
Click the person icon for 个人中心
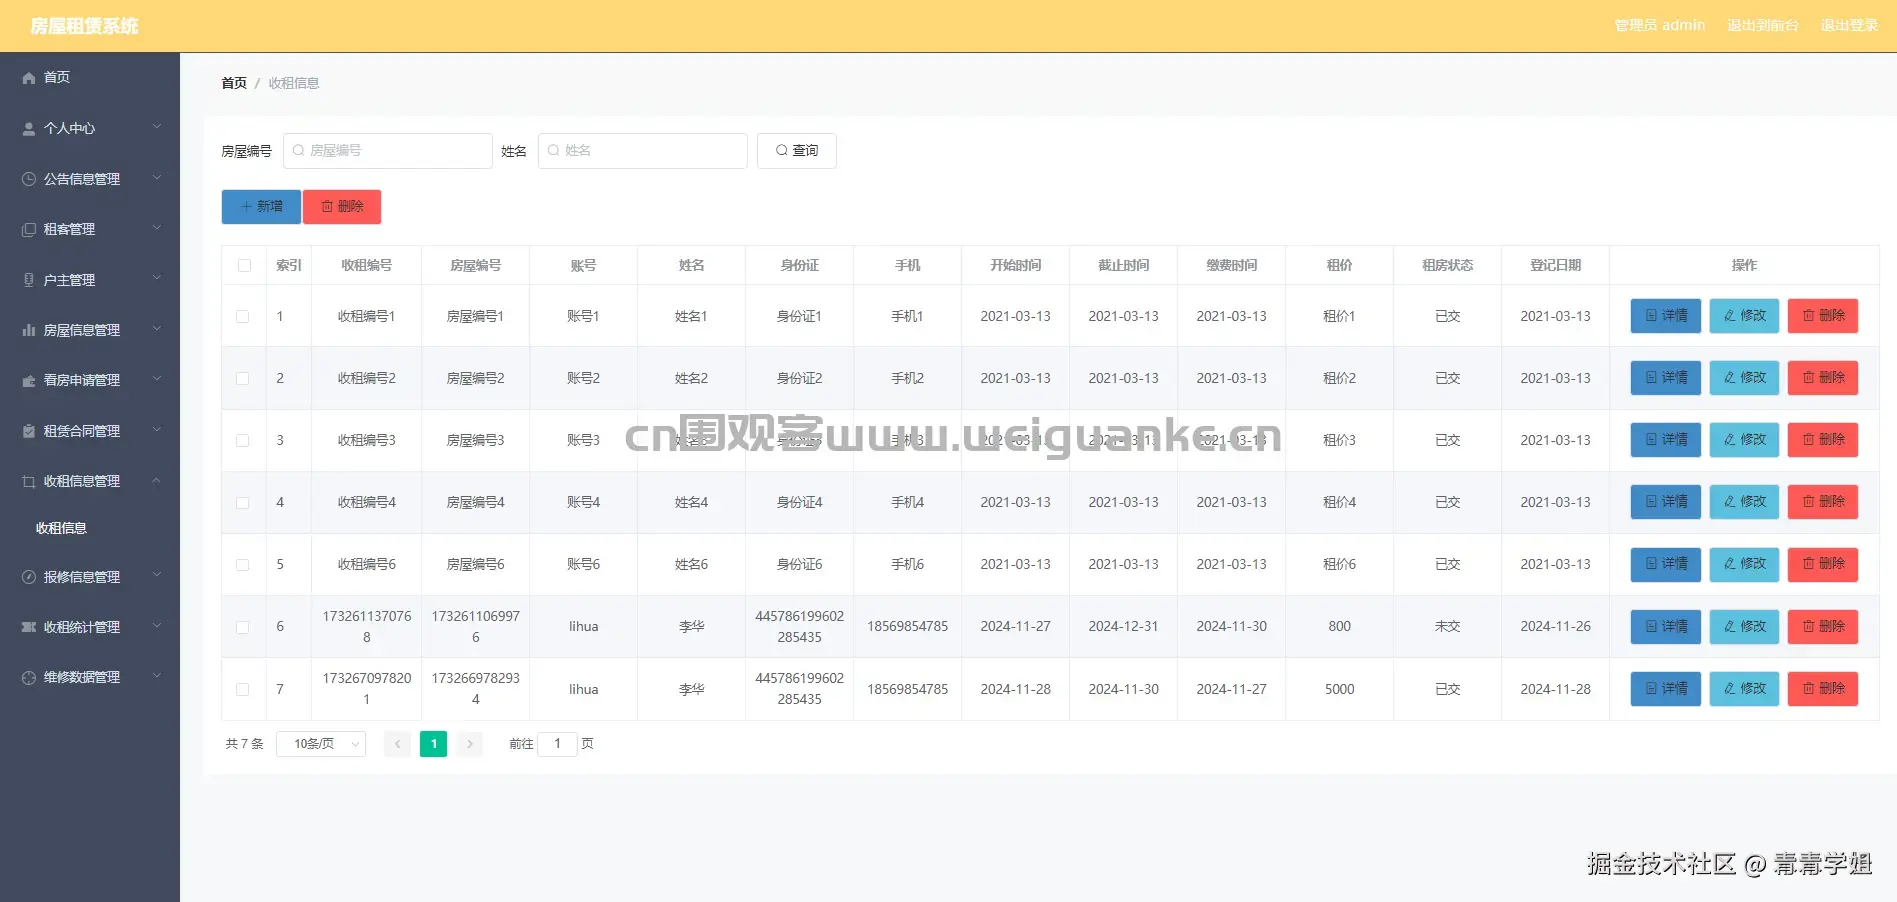(x=29, y=129)
